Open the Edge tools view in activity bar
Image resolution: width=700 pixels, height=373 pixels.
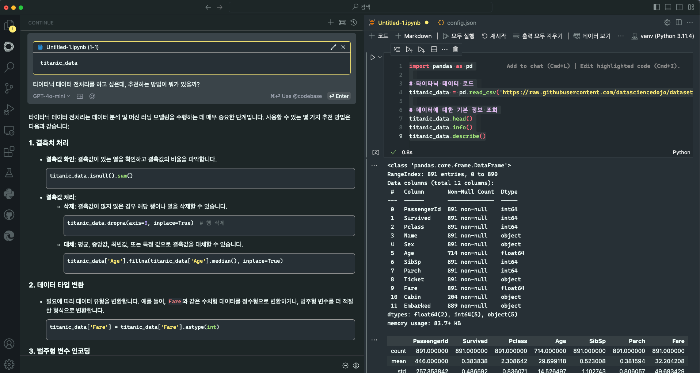point(9,236)
